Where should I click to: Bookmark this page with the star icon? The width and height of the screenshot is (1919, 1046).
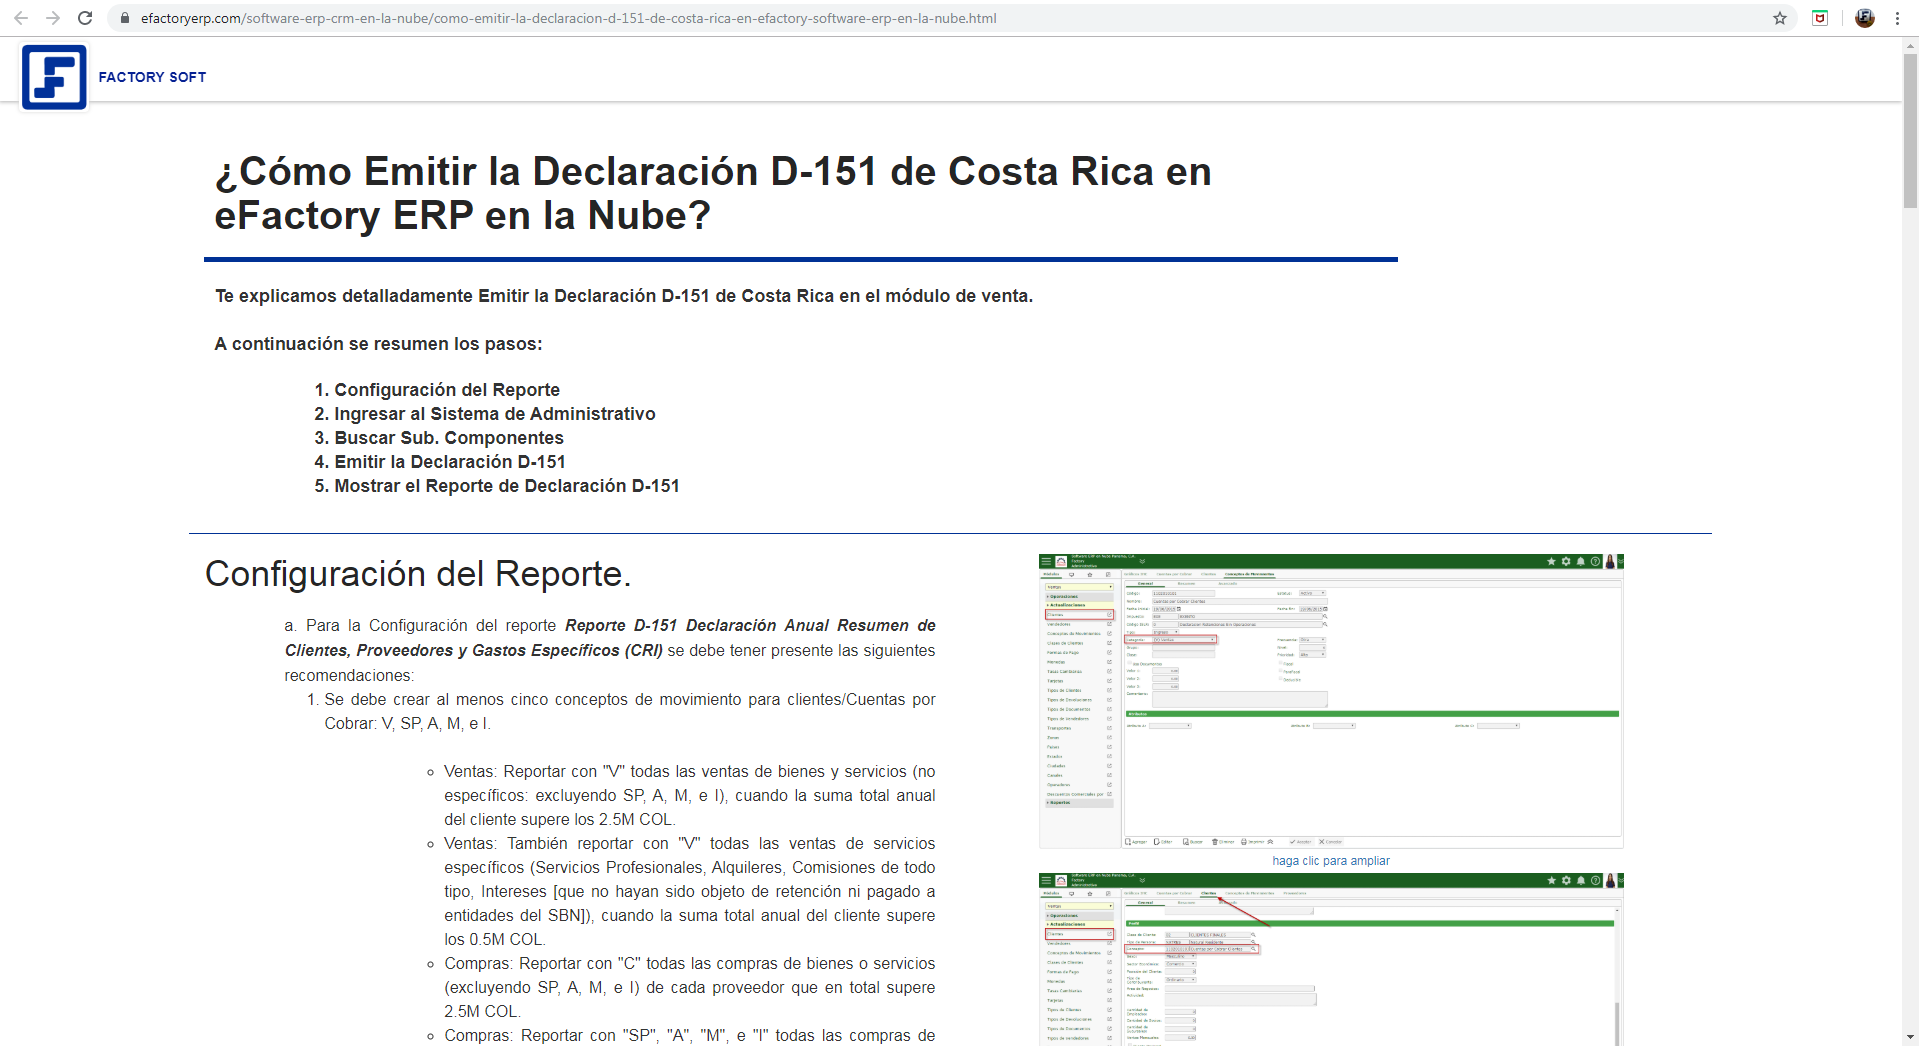1780,18
